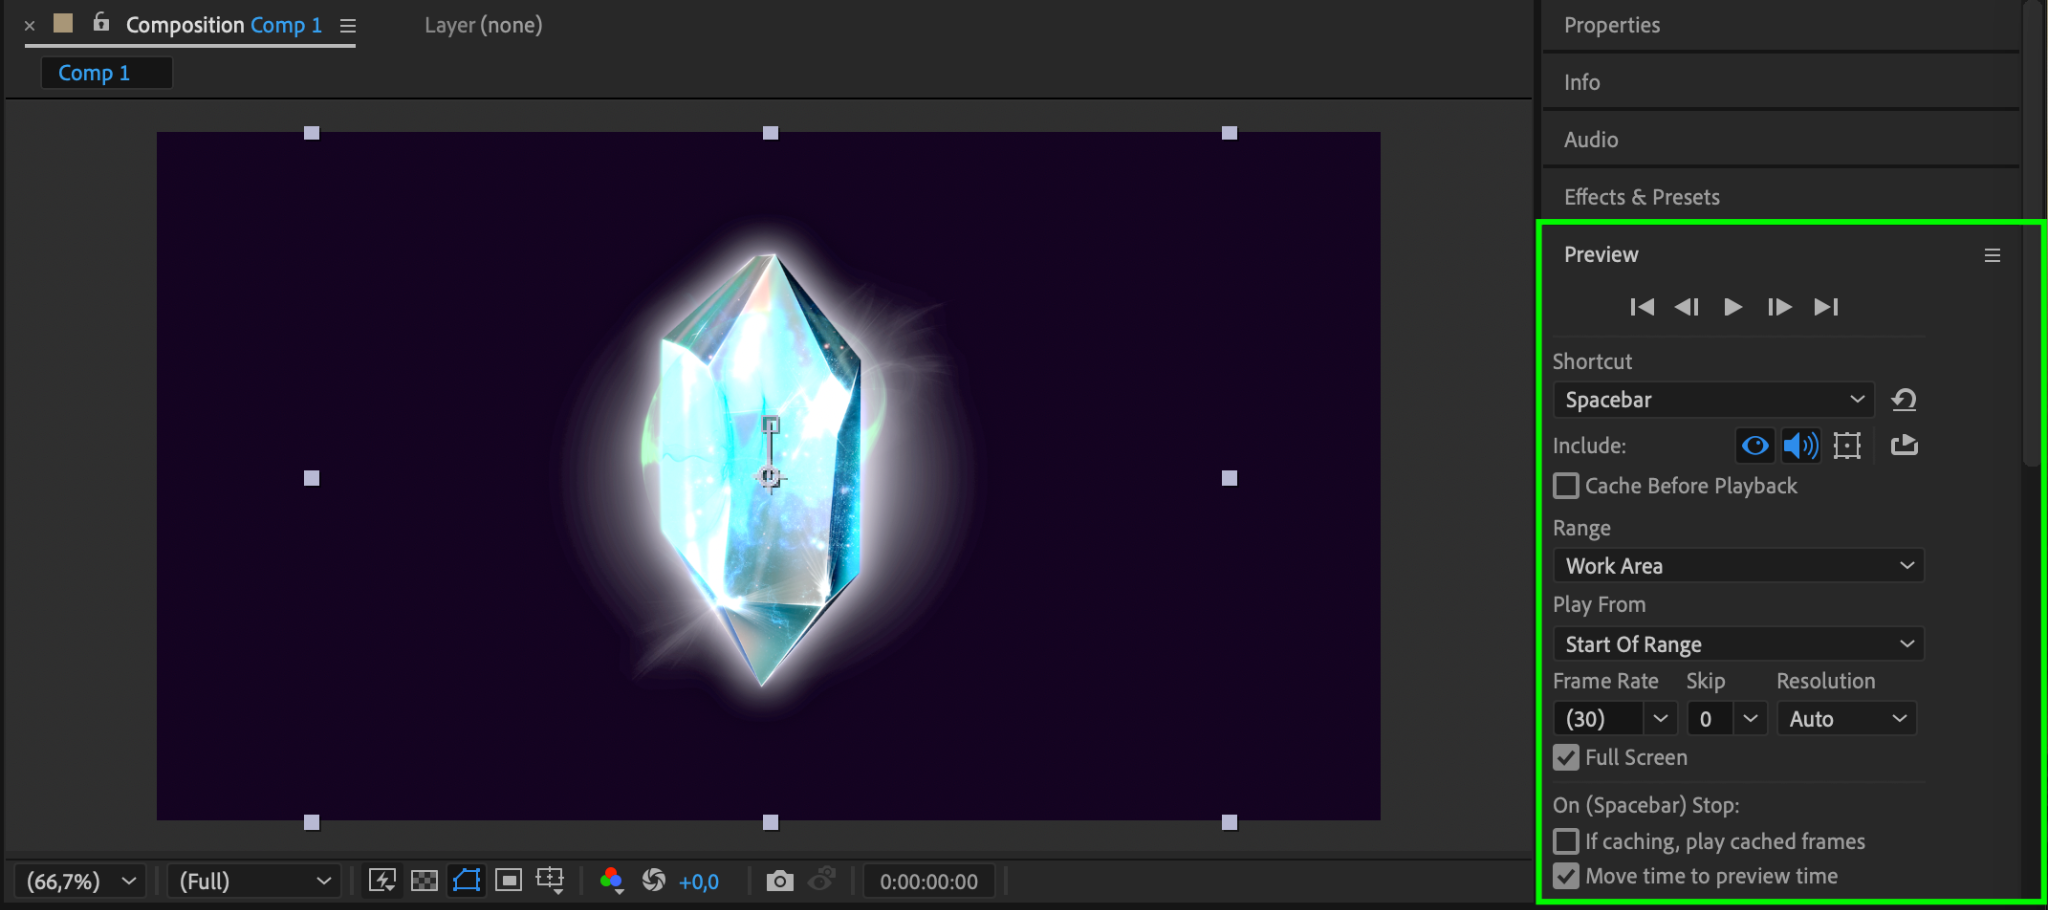Open the Audio panel
This screenshot has width=2048, height=910.
click(x=1591, y=140)
